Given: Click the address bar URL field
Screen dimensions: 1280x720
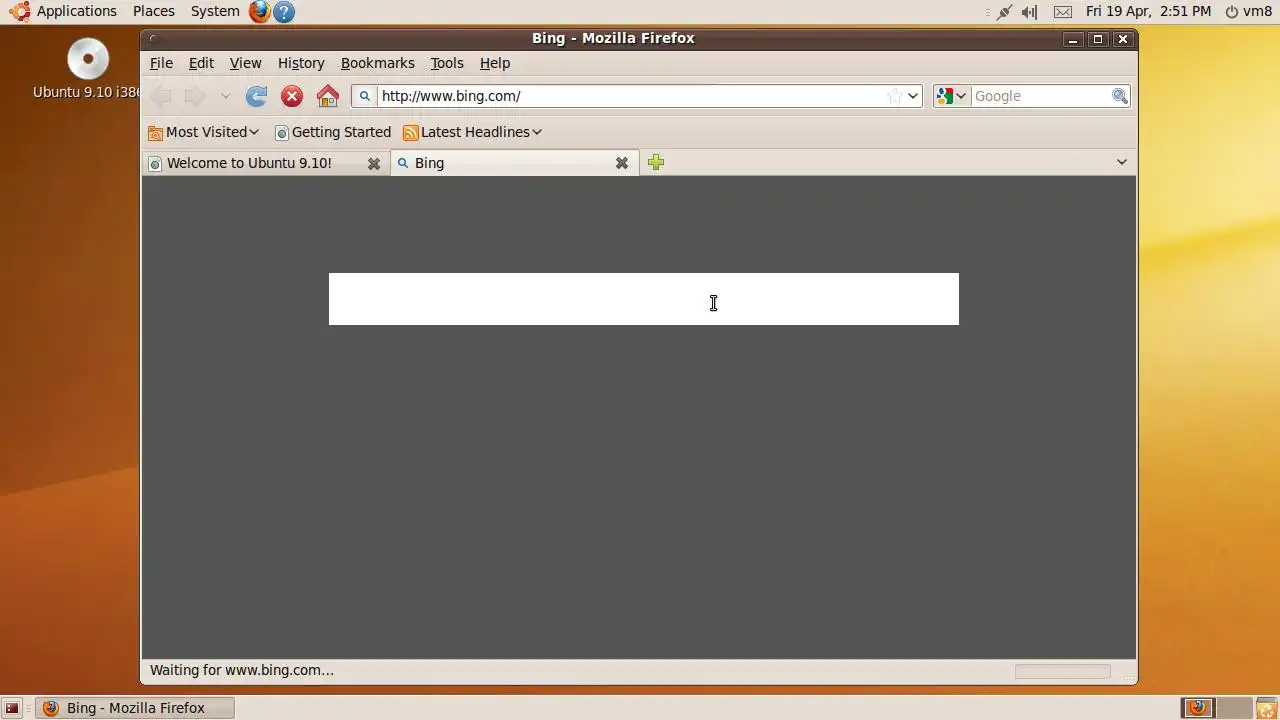Looking at the screenshot, I should [x=630, y=96].
